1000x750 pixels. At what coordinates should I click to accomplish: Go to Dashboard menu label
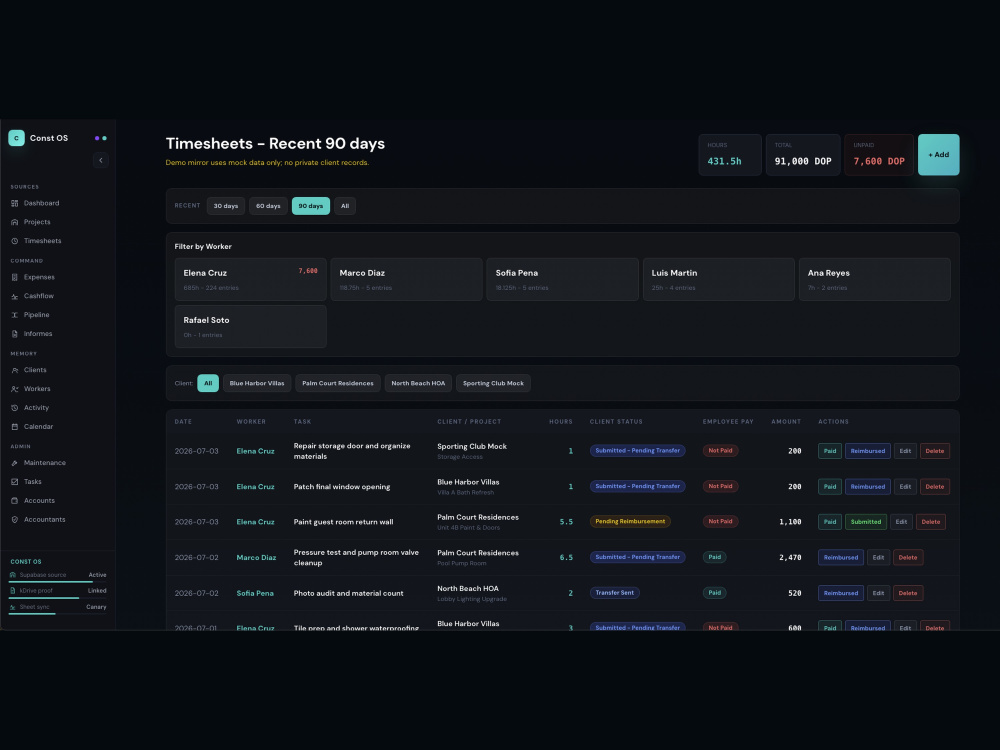tap(41, 203)
